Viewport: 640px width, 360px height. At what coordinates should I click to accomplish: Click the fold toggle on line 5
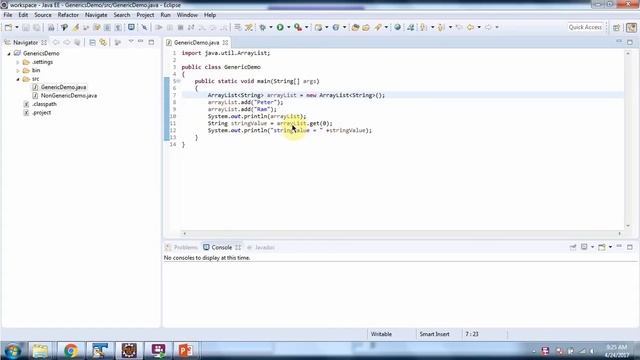click(179, 81)
